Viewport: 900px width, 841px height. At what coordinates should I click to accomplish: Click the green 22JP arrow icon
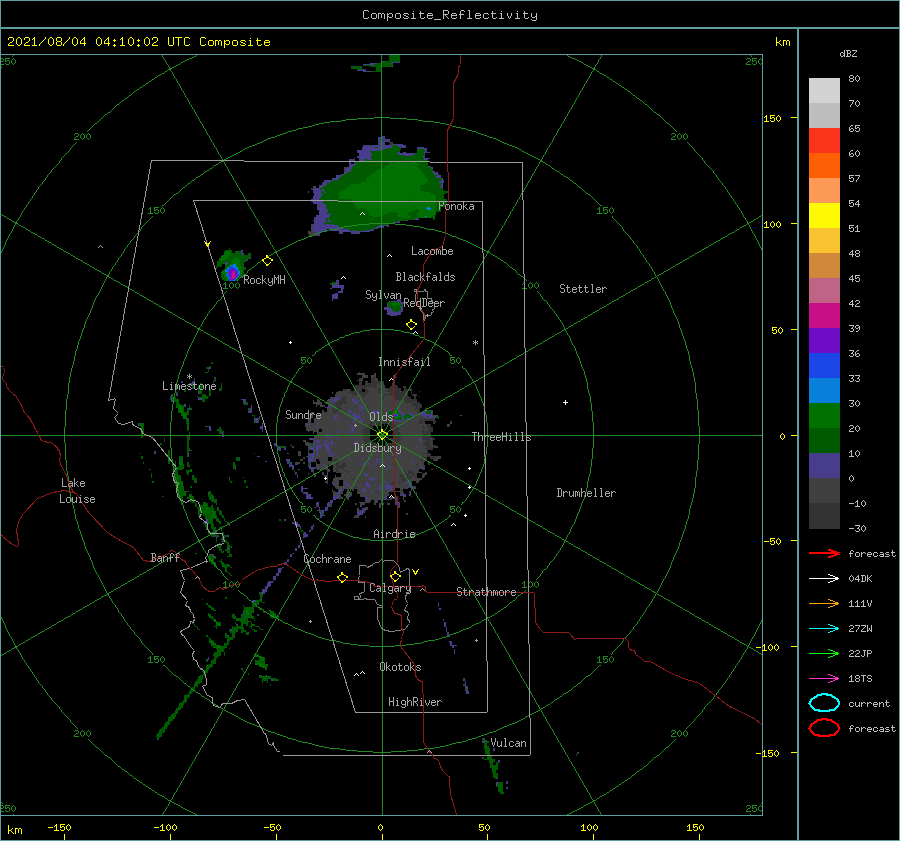coord(824,653)
